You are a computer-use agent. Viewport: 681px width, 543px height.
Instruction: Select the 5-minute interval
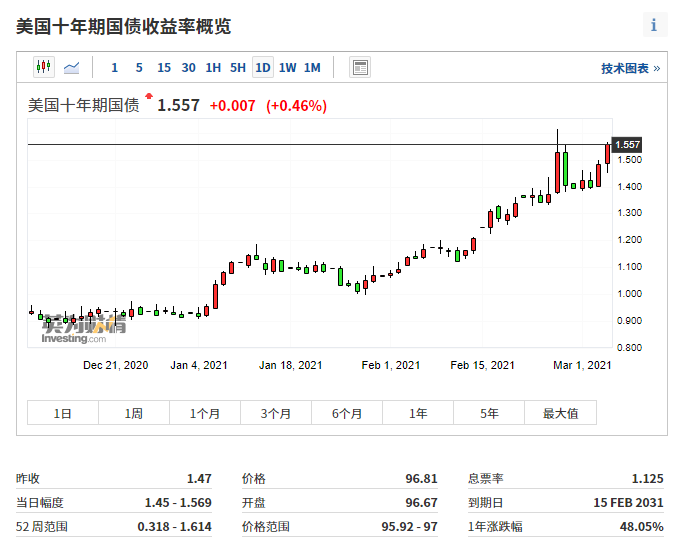pyautogui.click(x=139, y=68)
